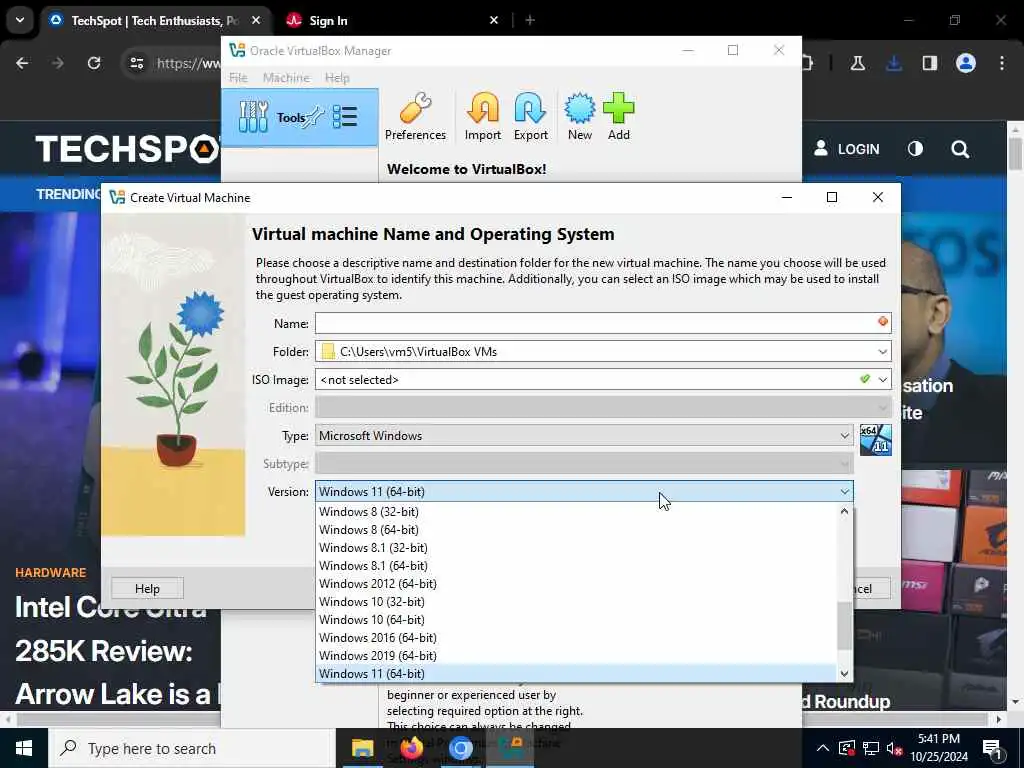Open the tab search chevron in Chrome

(20, 20)
